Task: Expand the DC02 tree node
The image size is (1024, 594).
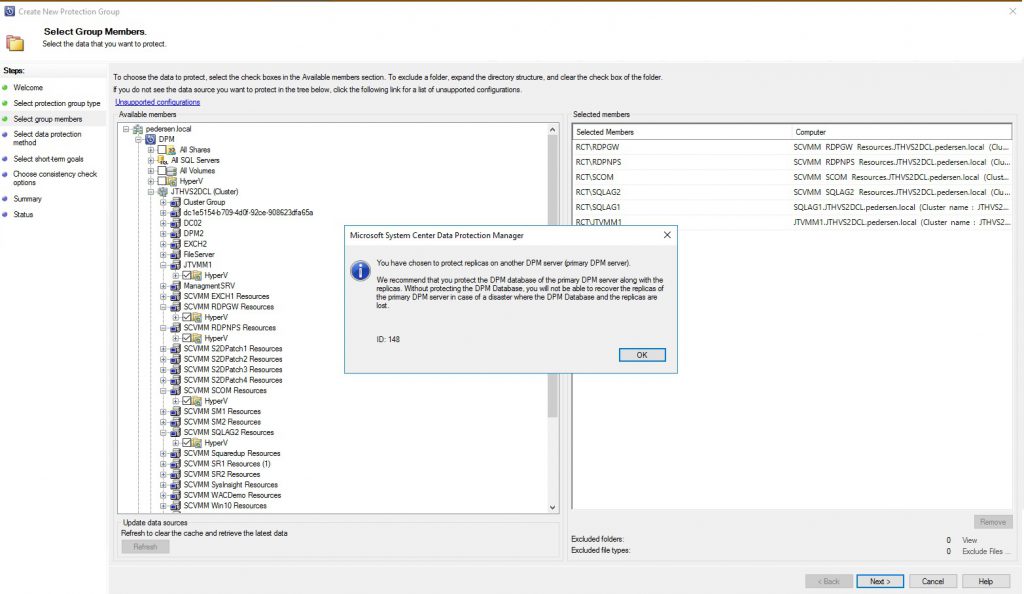Action: (163, 223)
